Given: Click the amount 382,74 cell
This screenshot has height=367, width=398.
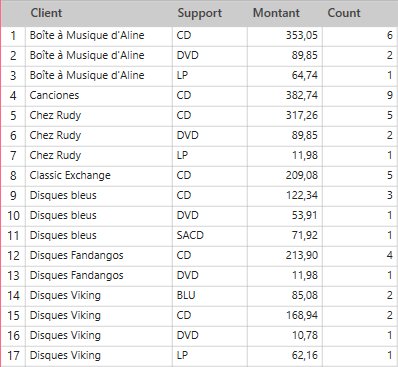Looking at the screenshot, I should click(285, 96).
